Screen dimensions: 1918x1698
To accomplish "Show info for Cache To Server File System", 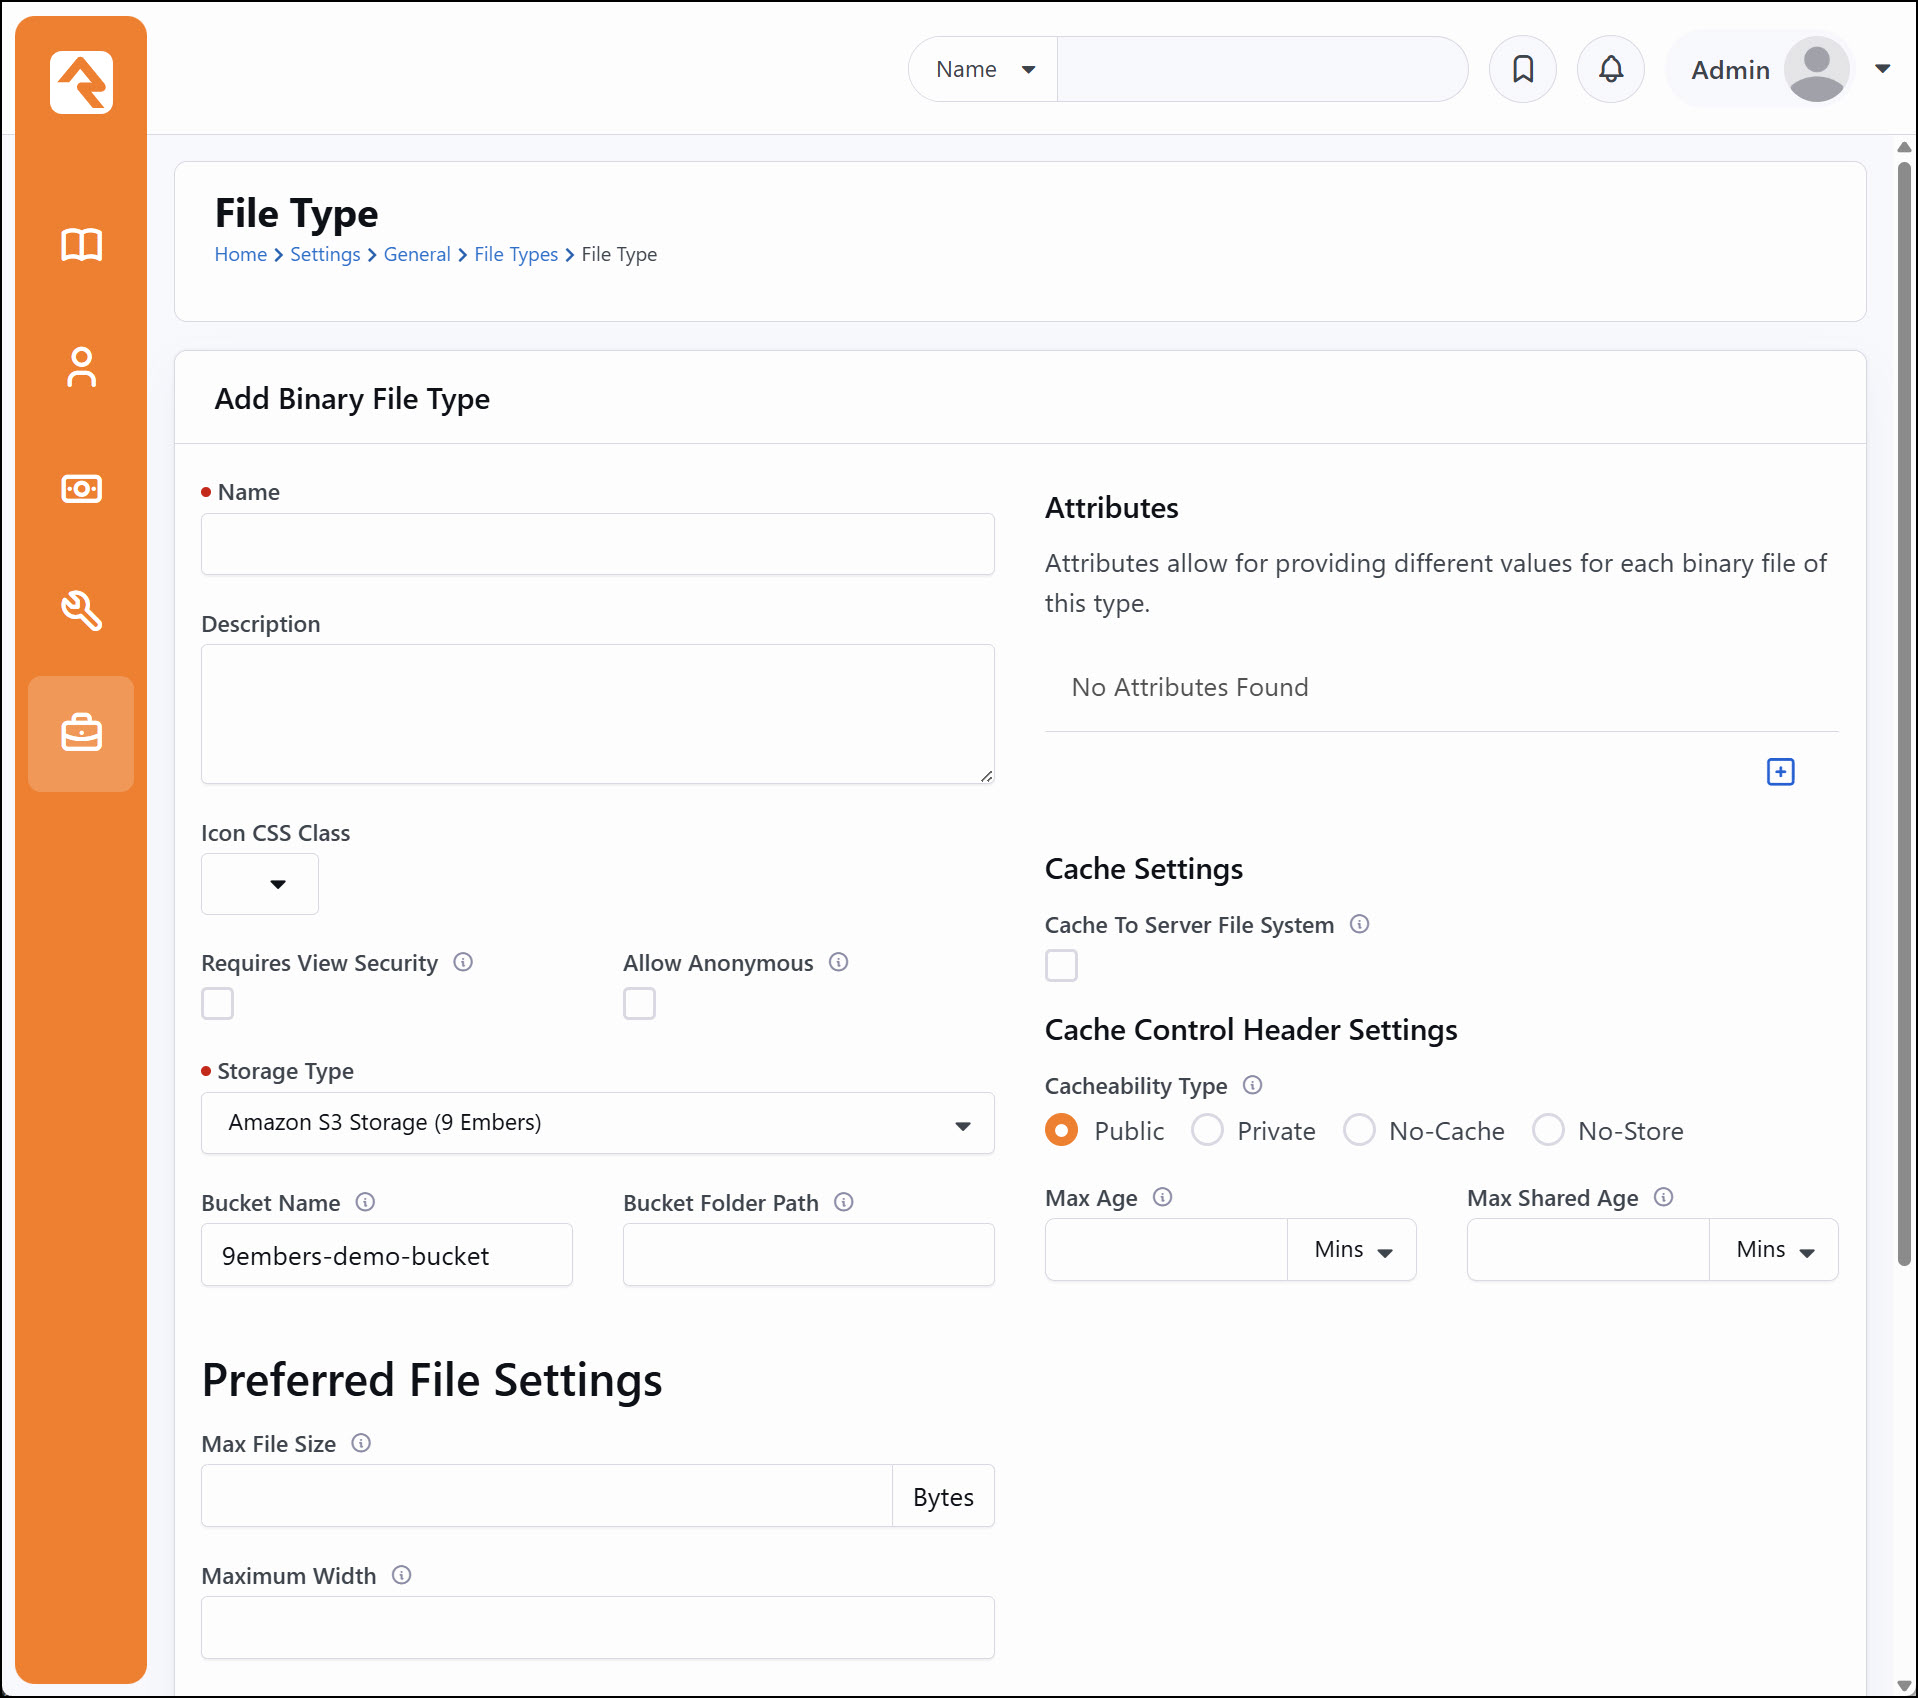I will [1360, 924].
